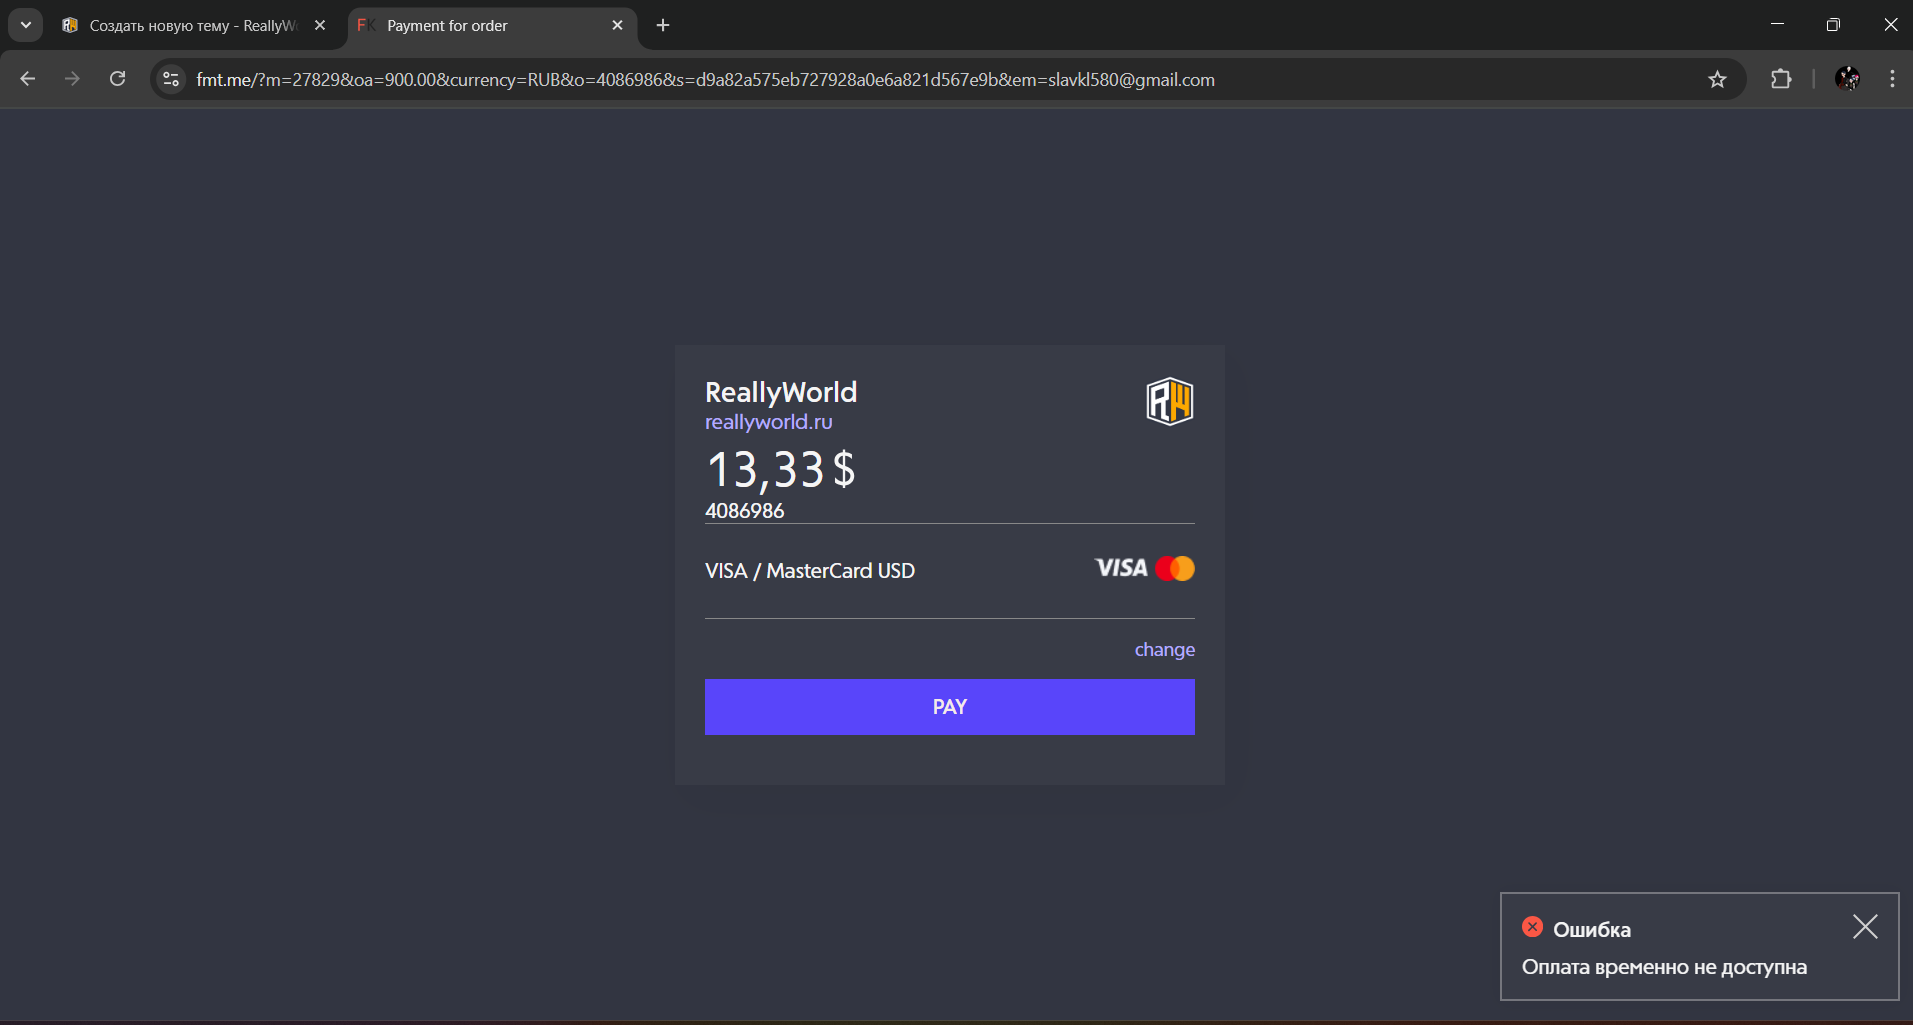This screenshot has height=1025, width=1913.
Task: Click the VISA card logo
Action: [x=1121, y=568]
